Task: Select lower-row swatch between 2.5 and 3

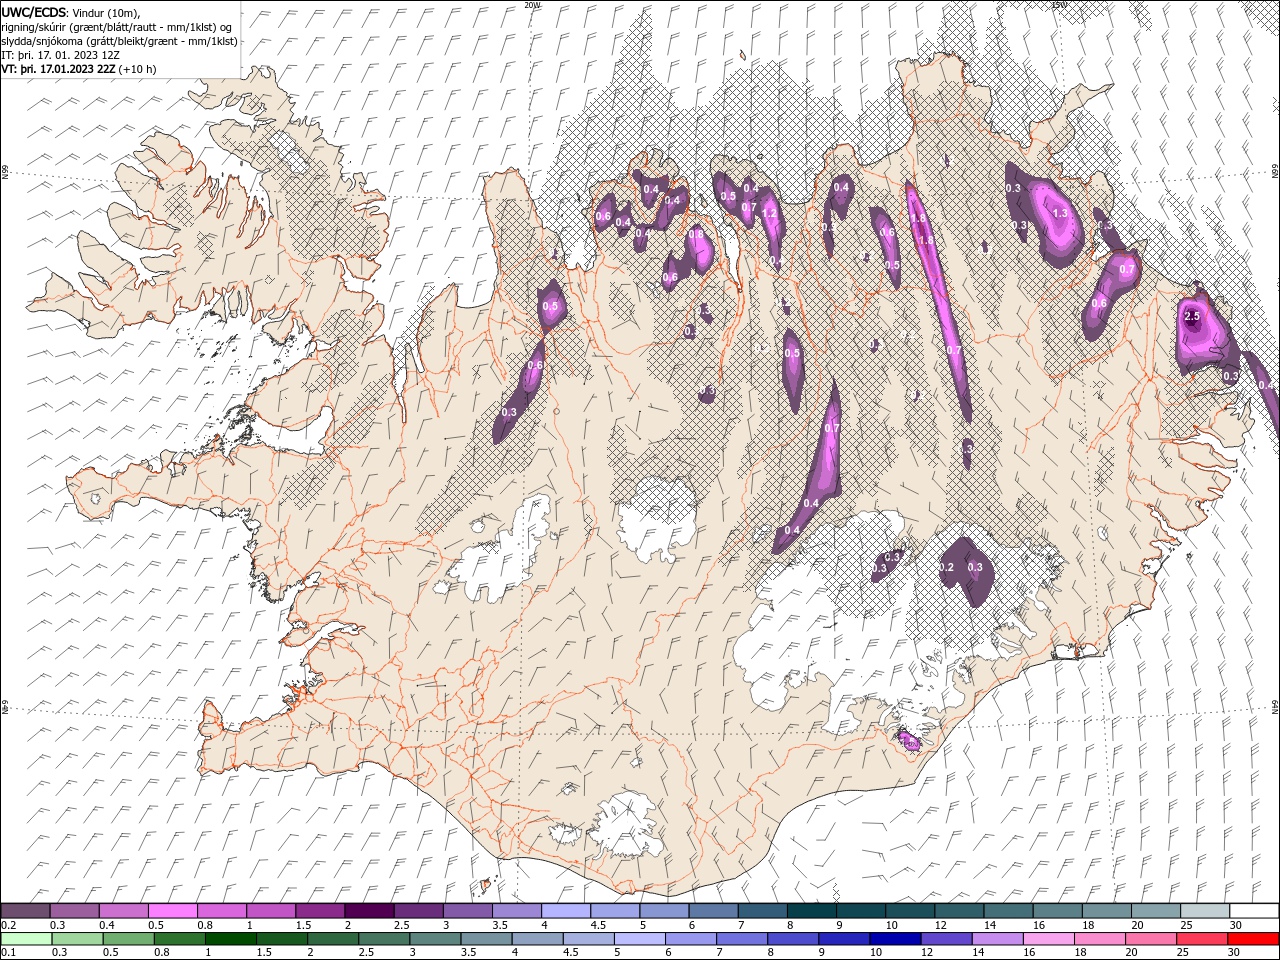Action: tap(384, 939)
